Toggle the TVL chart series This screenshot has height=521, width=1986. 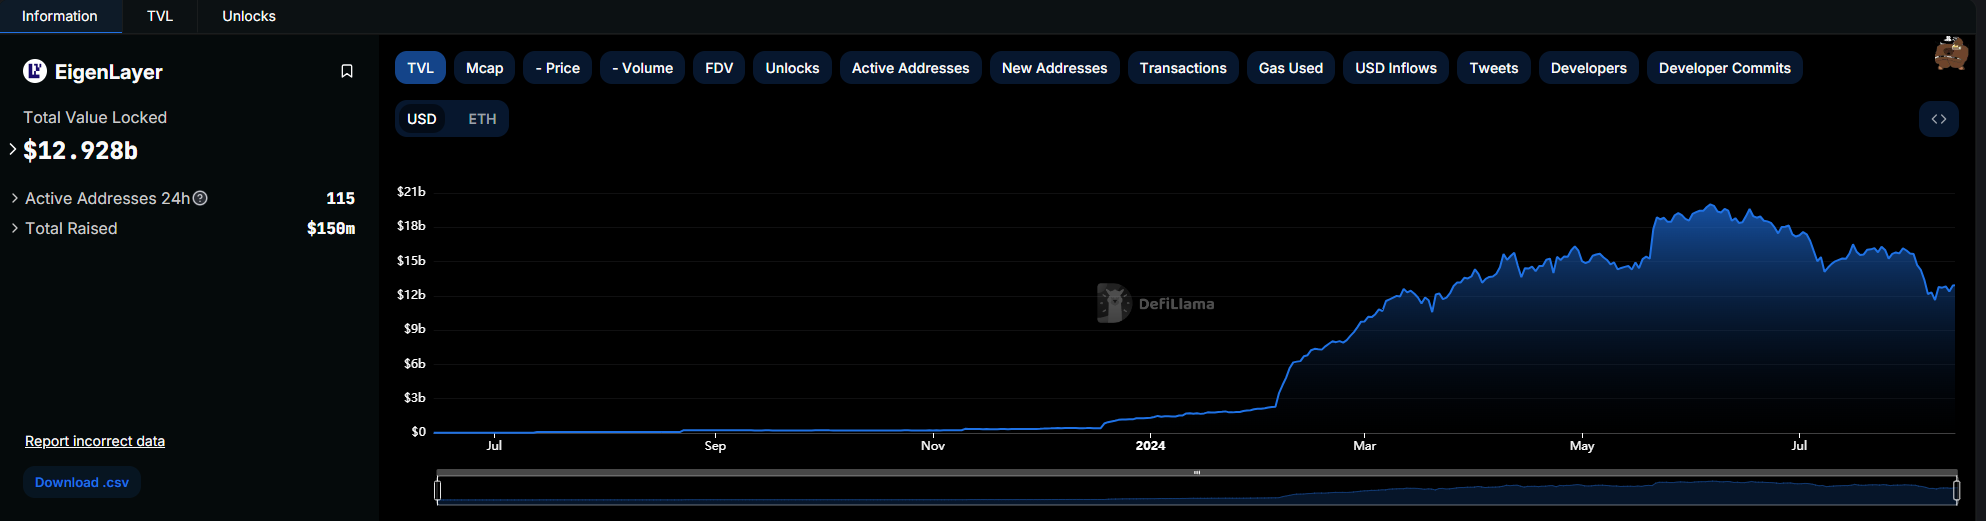[x=420, y=68]
